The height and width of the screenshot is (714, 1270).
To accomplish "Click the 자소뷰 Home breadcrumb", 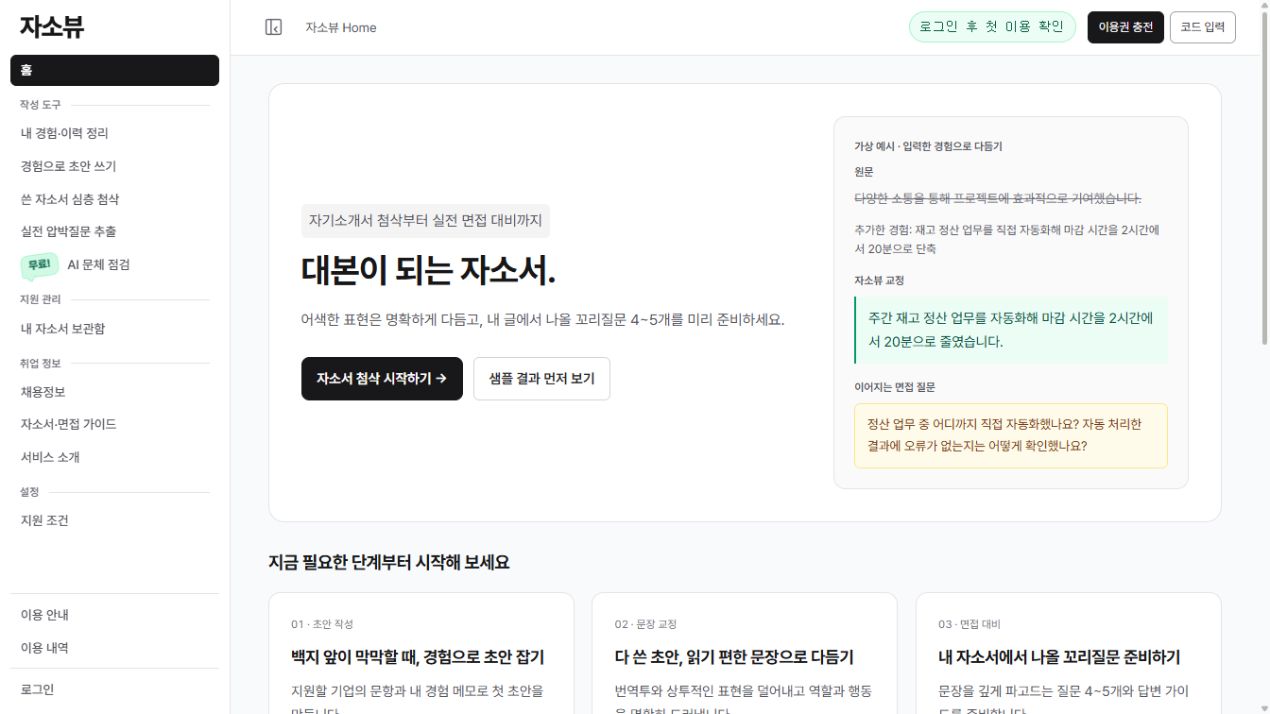I will [x=341, y=28].
